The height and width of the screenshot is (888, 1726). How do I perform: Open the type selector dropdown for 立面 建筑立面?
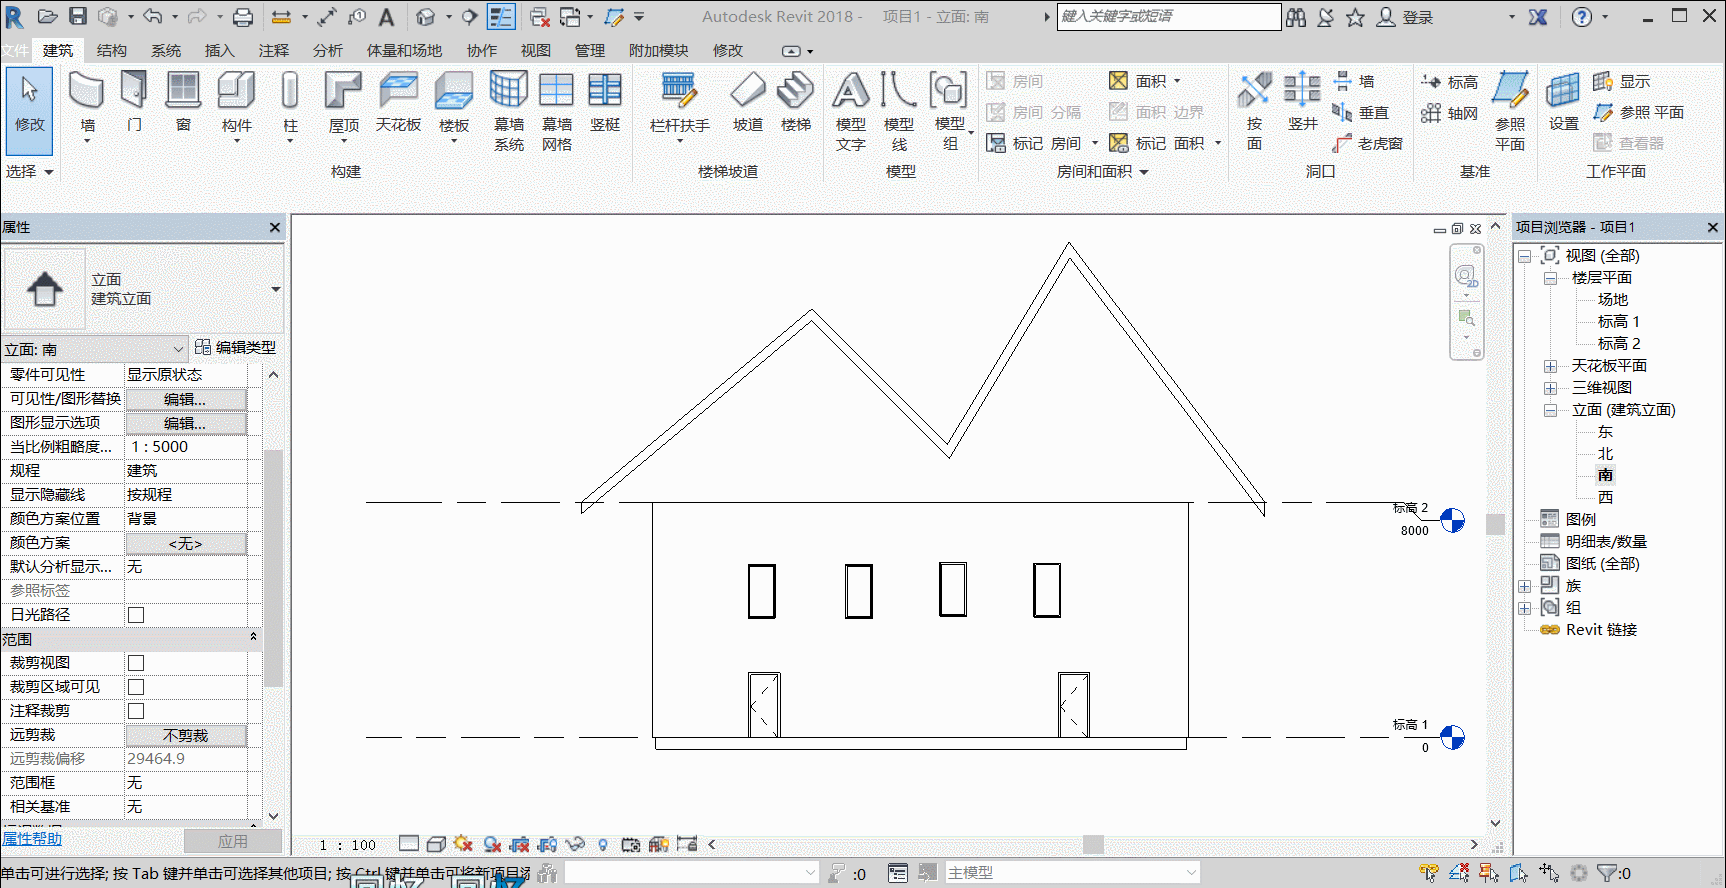275,289
